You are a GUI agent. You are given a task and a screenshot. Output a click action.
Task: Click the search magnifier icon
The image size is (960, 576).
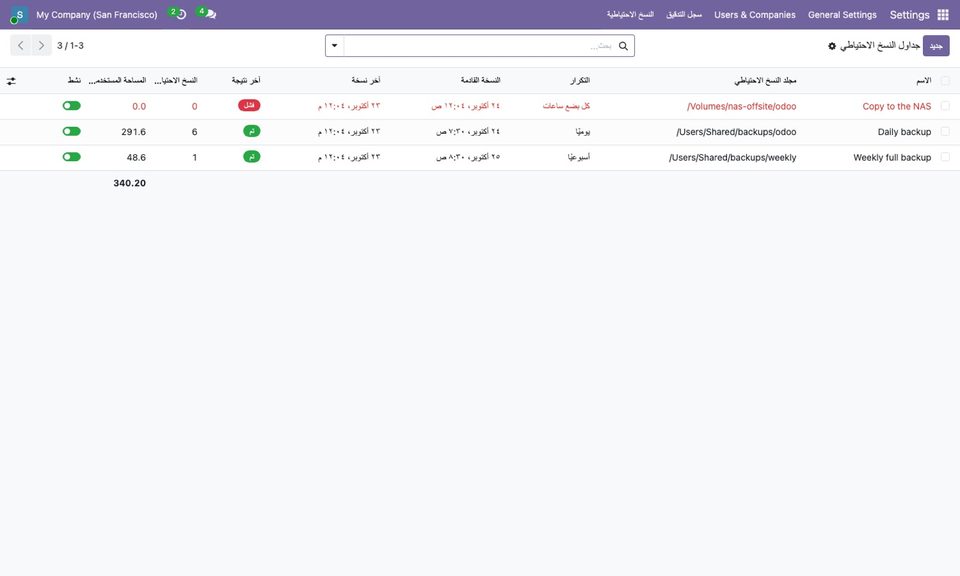coord(623,46)
